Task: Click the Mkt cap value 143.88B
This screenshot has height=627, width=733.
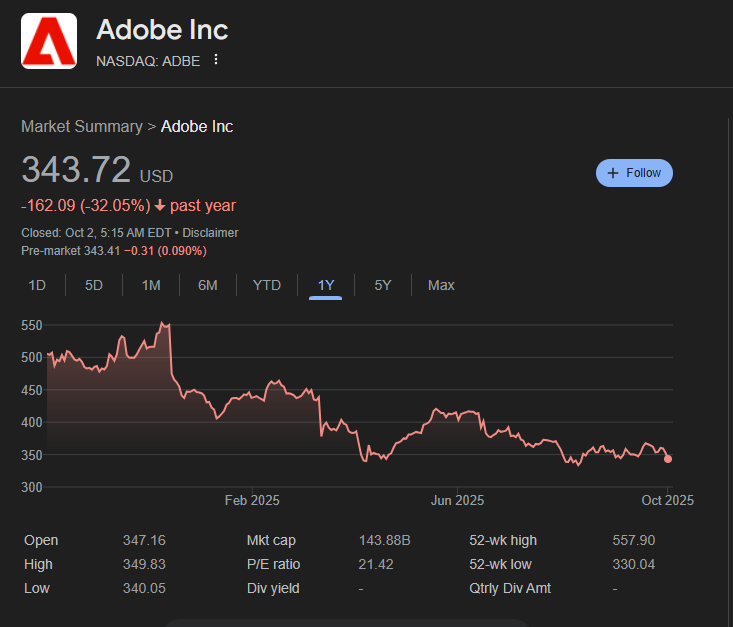Action: (385, 540)
